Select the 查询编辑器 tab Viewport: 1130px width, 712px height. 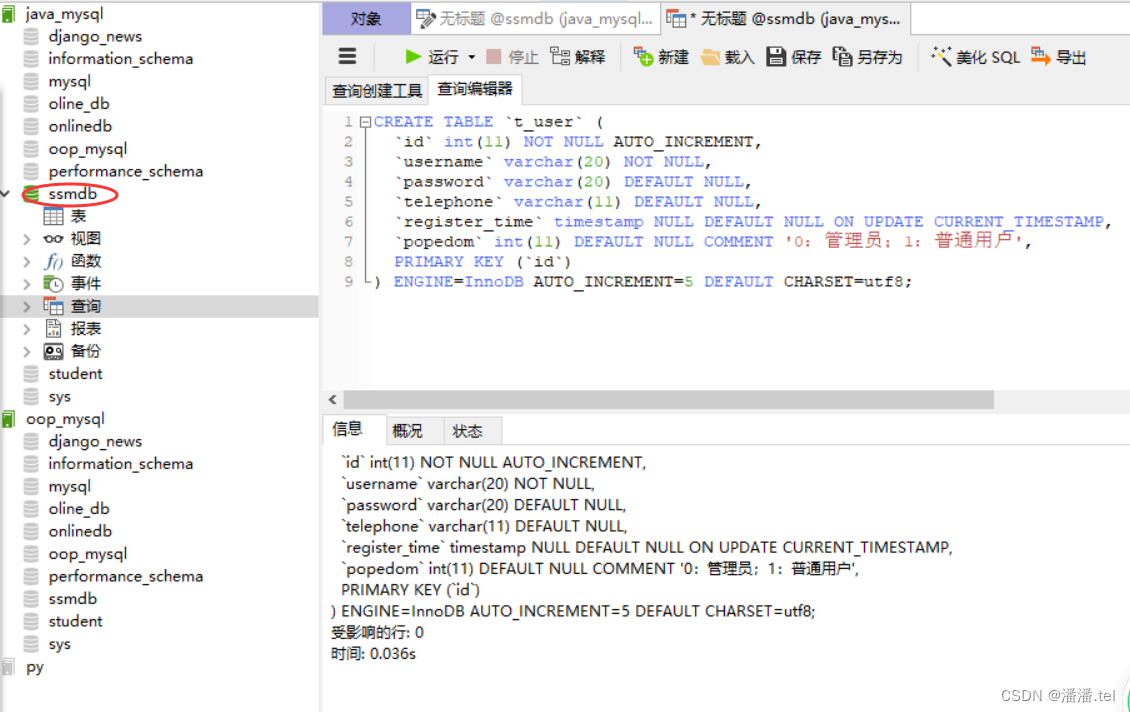pos(475,89)
